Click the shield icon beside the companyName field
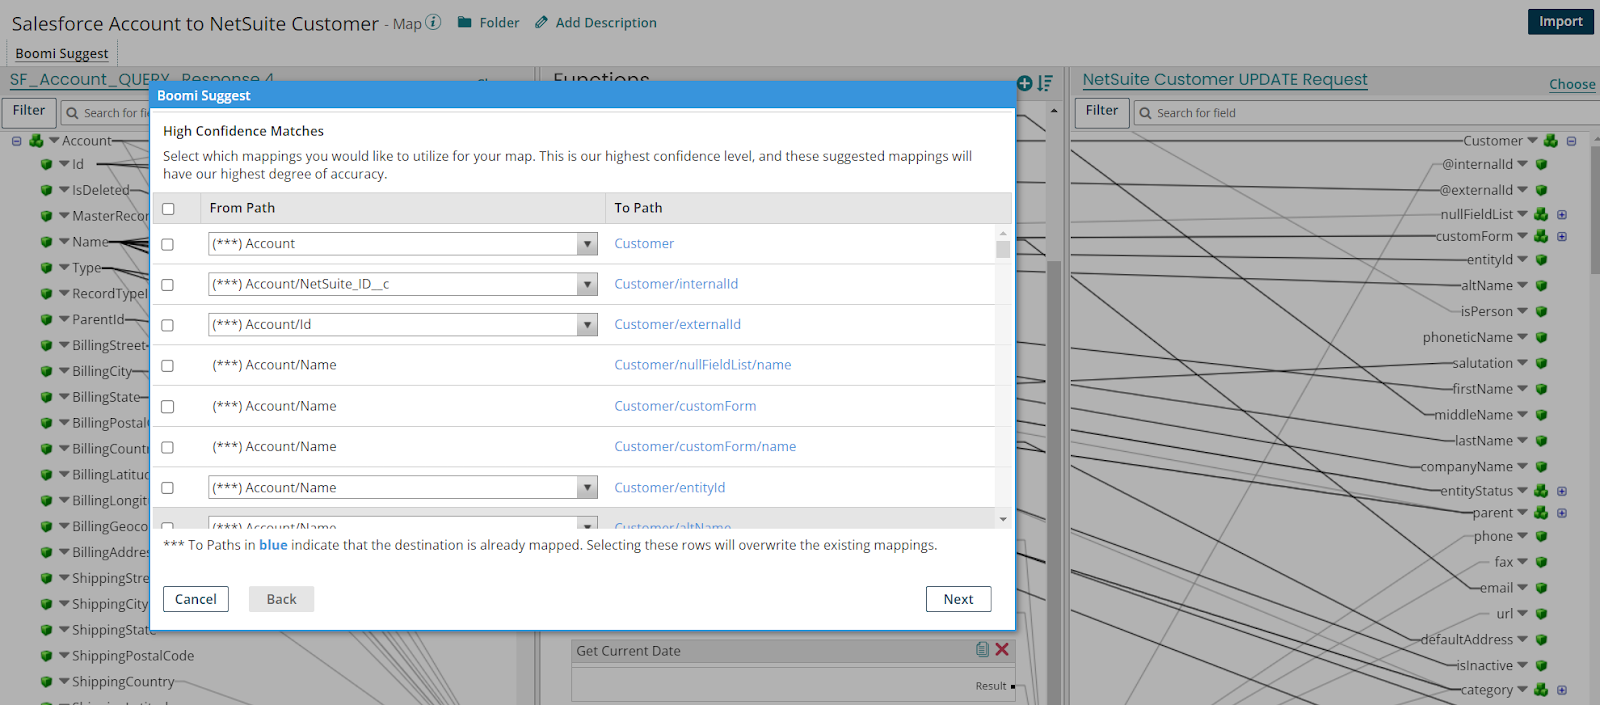Viewport: 1600px width, 705px height. pyautogui.click(x=1541, y=467)
